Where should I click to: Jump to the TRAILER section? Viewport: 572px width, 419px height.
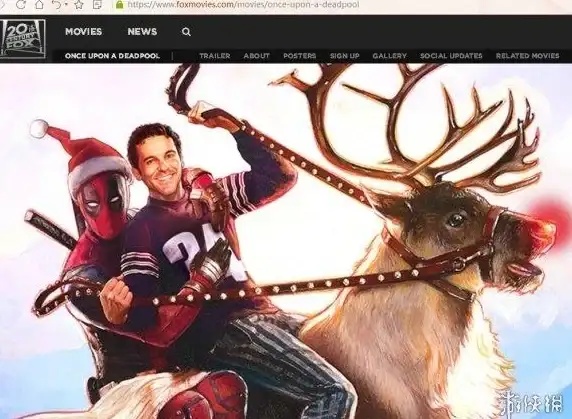[215, 56]
